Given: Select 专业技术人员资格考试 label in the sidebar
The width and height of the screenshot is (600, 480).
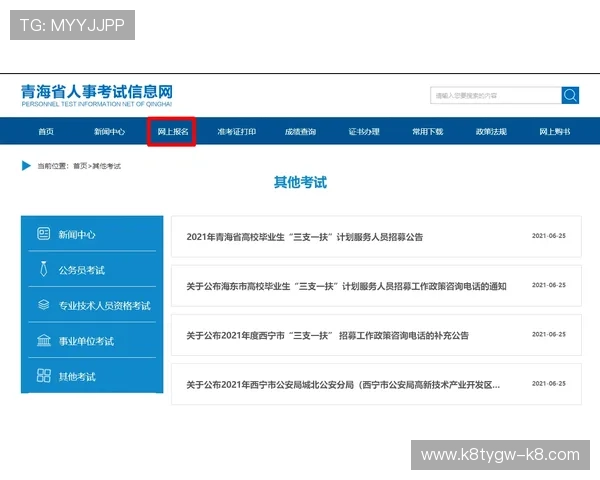Looking at the screenshot, I should (x=104, y=305).
